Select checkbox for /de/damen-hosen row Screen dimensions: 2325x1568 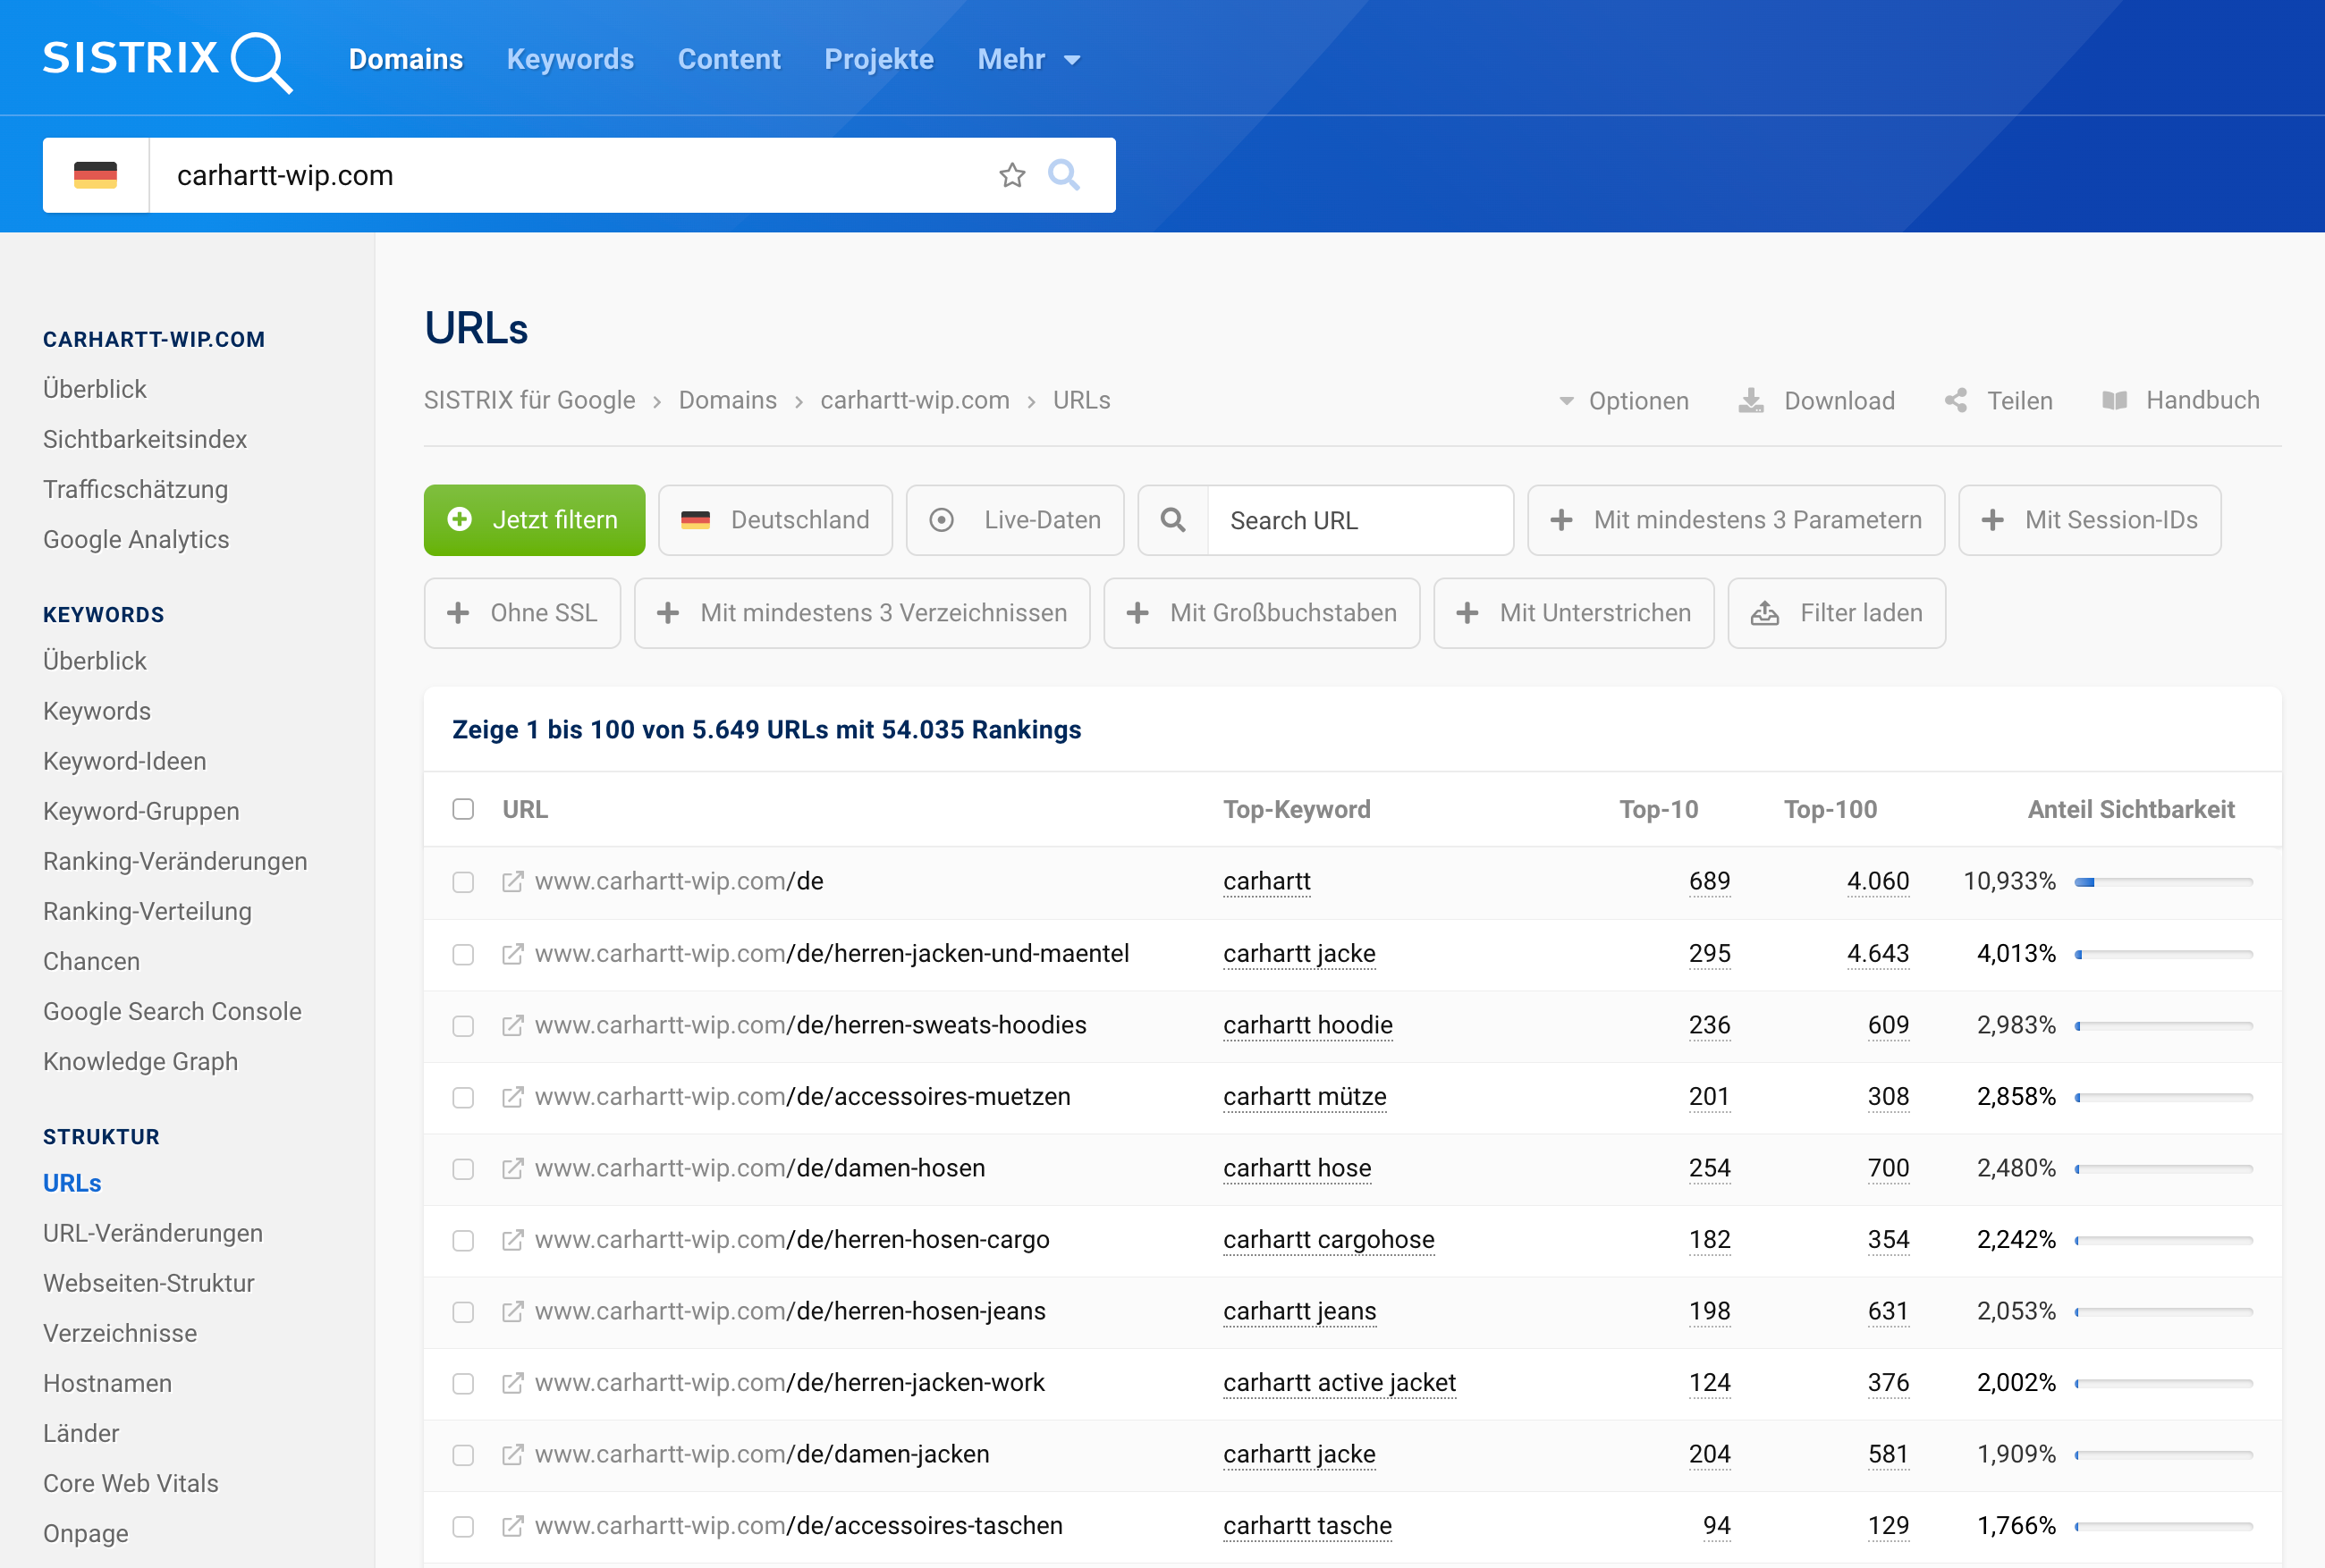463,1169
